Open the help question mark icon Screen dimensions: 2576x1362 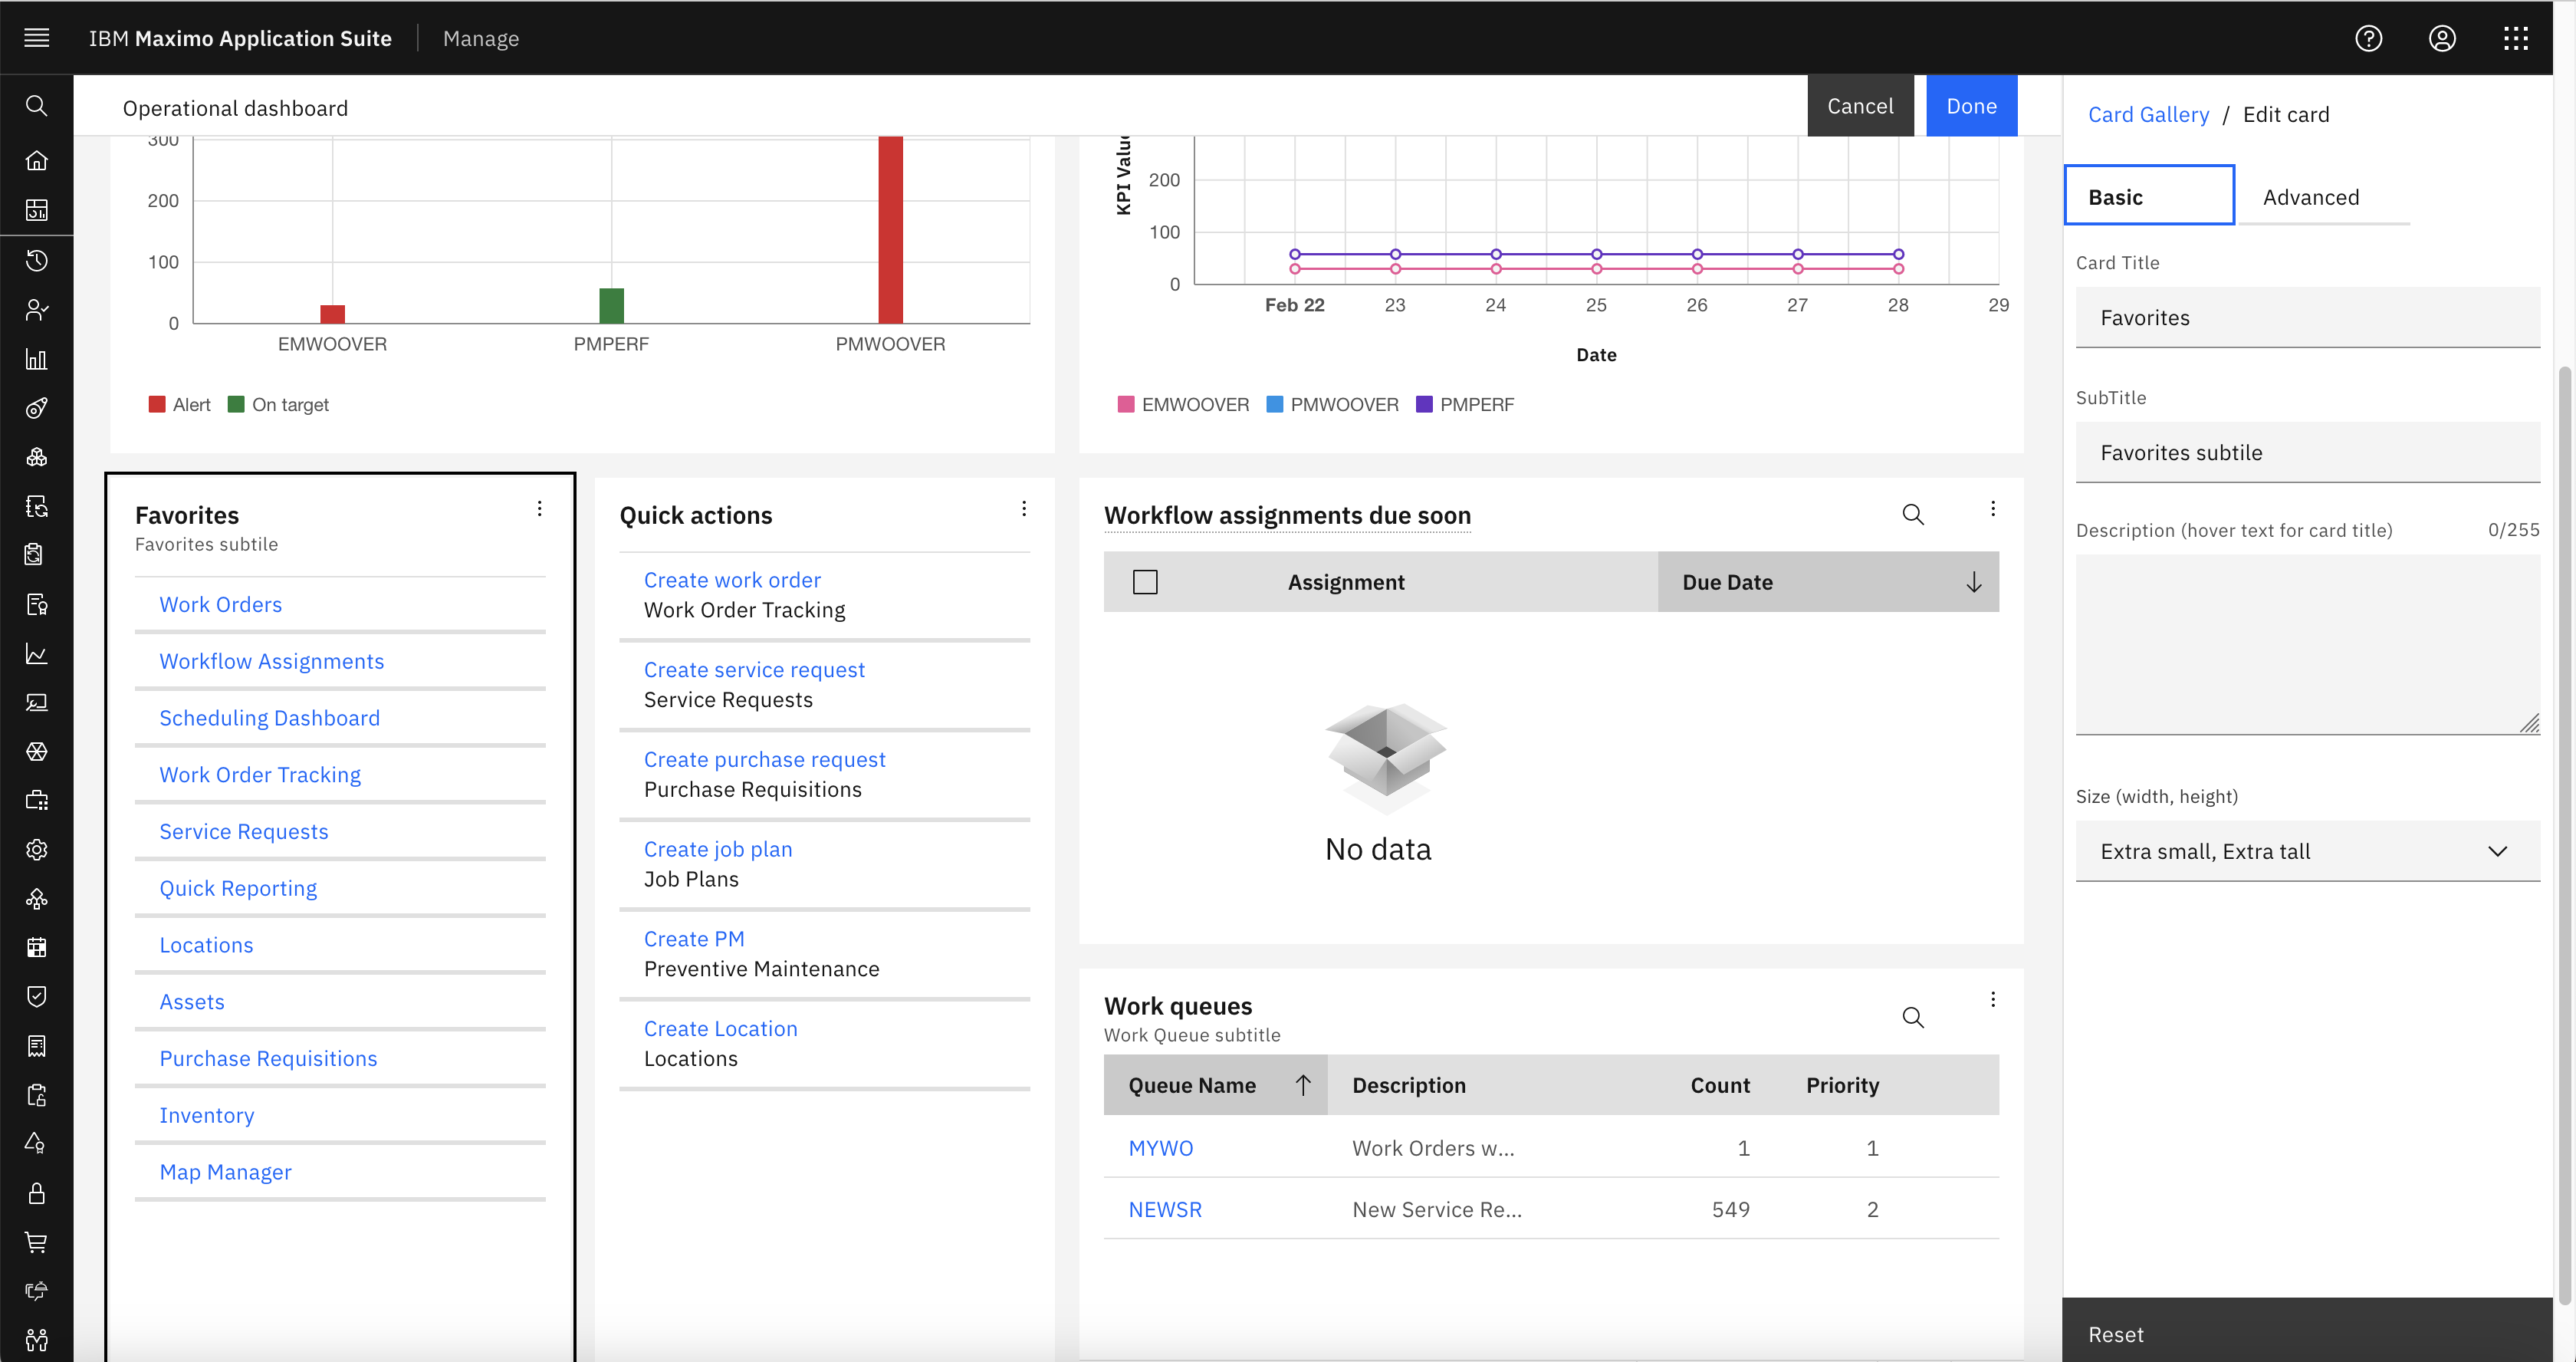click(x=2368, y=38)
